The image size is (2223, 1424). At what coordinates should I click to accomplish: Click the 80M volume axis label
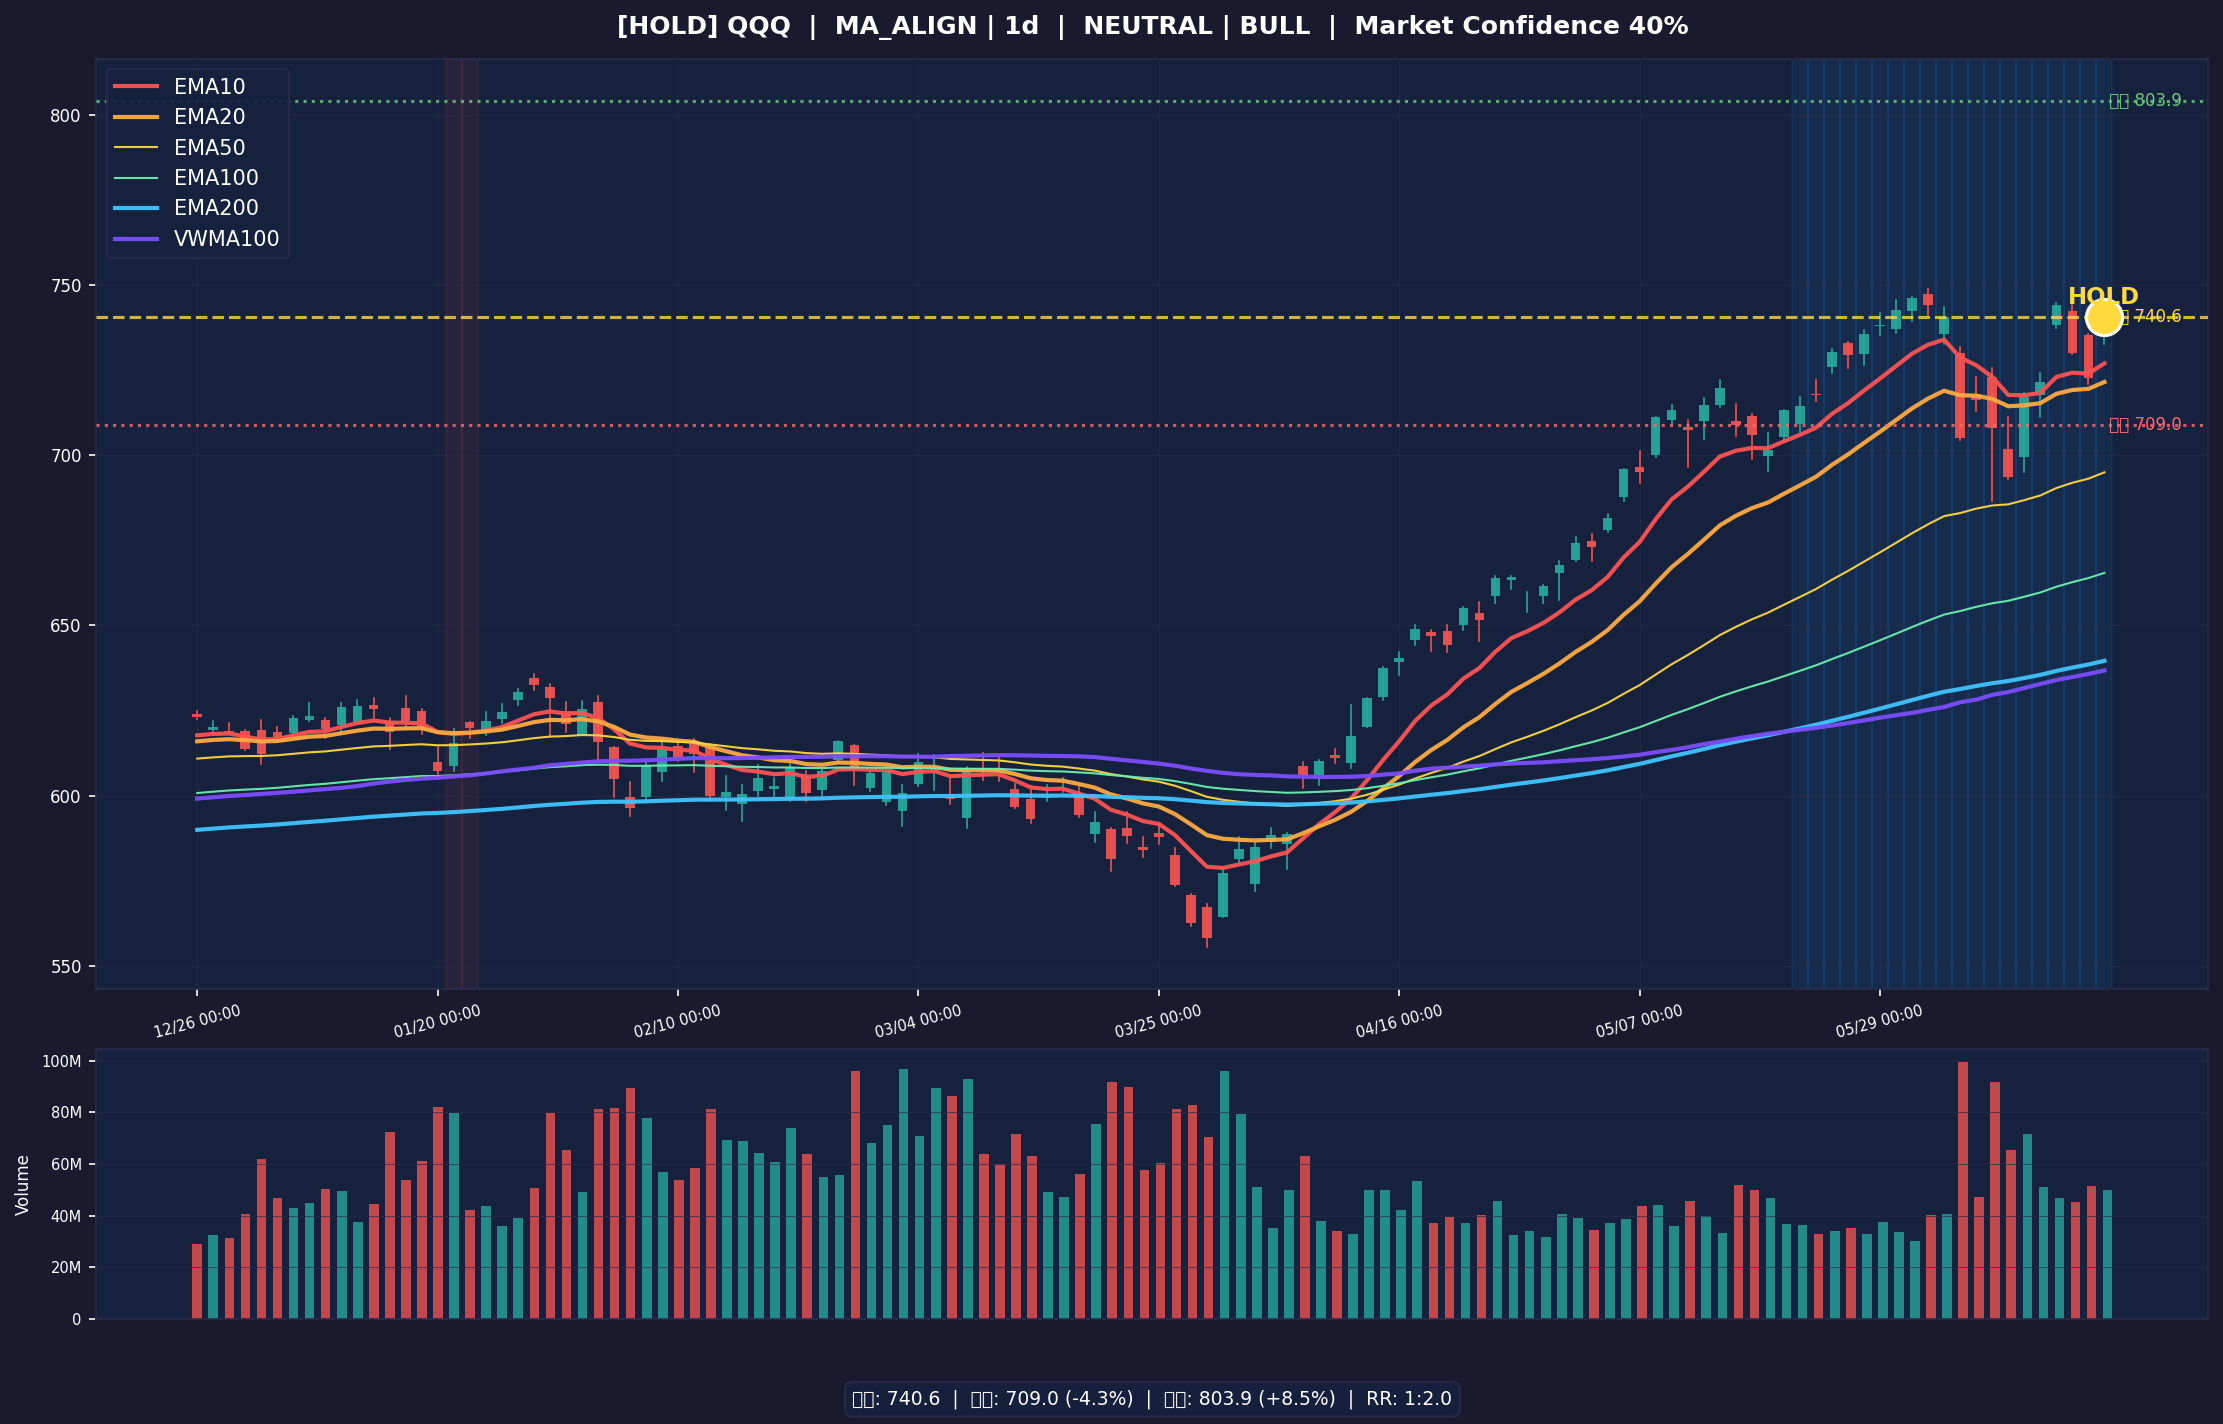pyautogui.click(x=65, y=1113)
